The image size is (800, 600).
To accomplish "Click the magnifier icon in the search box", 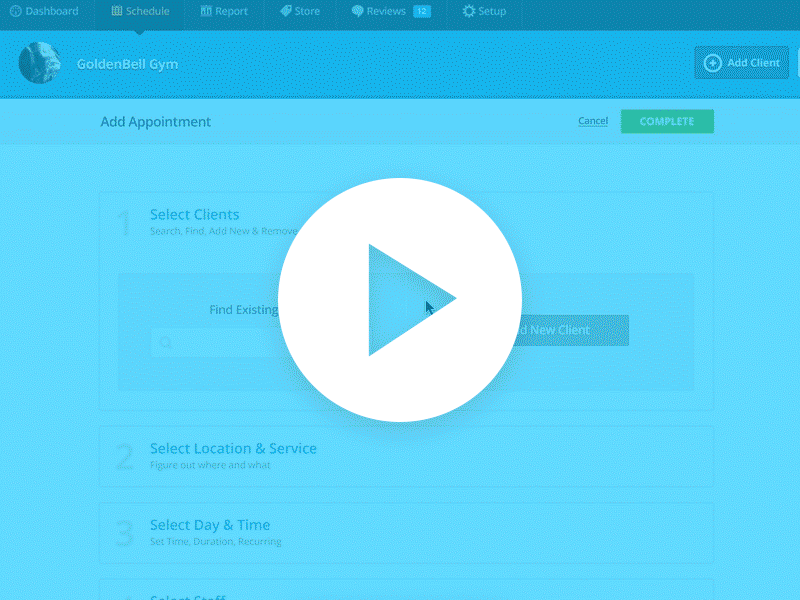I will point(165,342).
